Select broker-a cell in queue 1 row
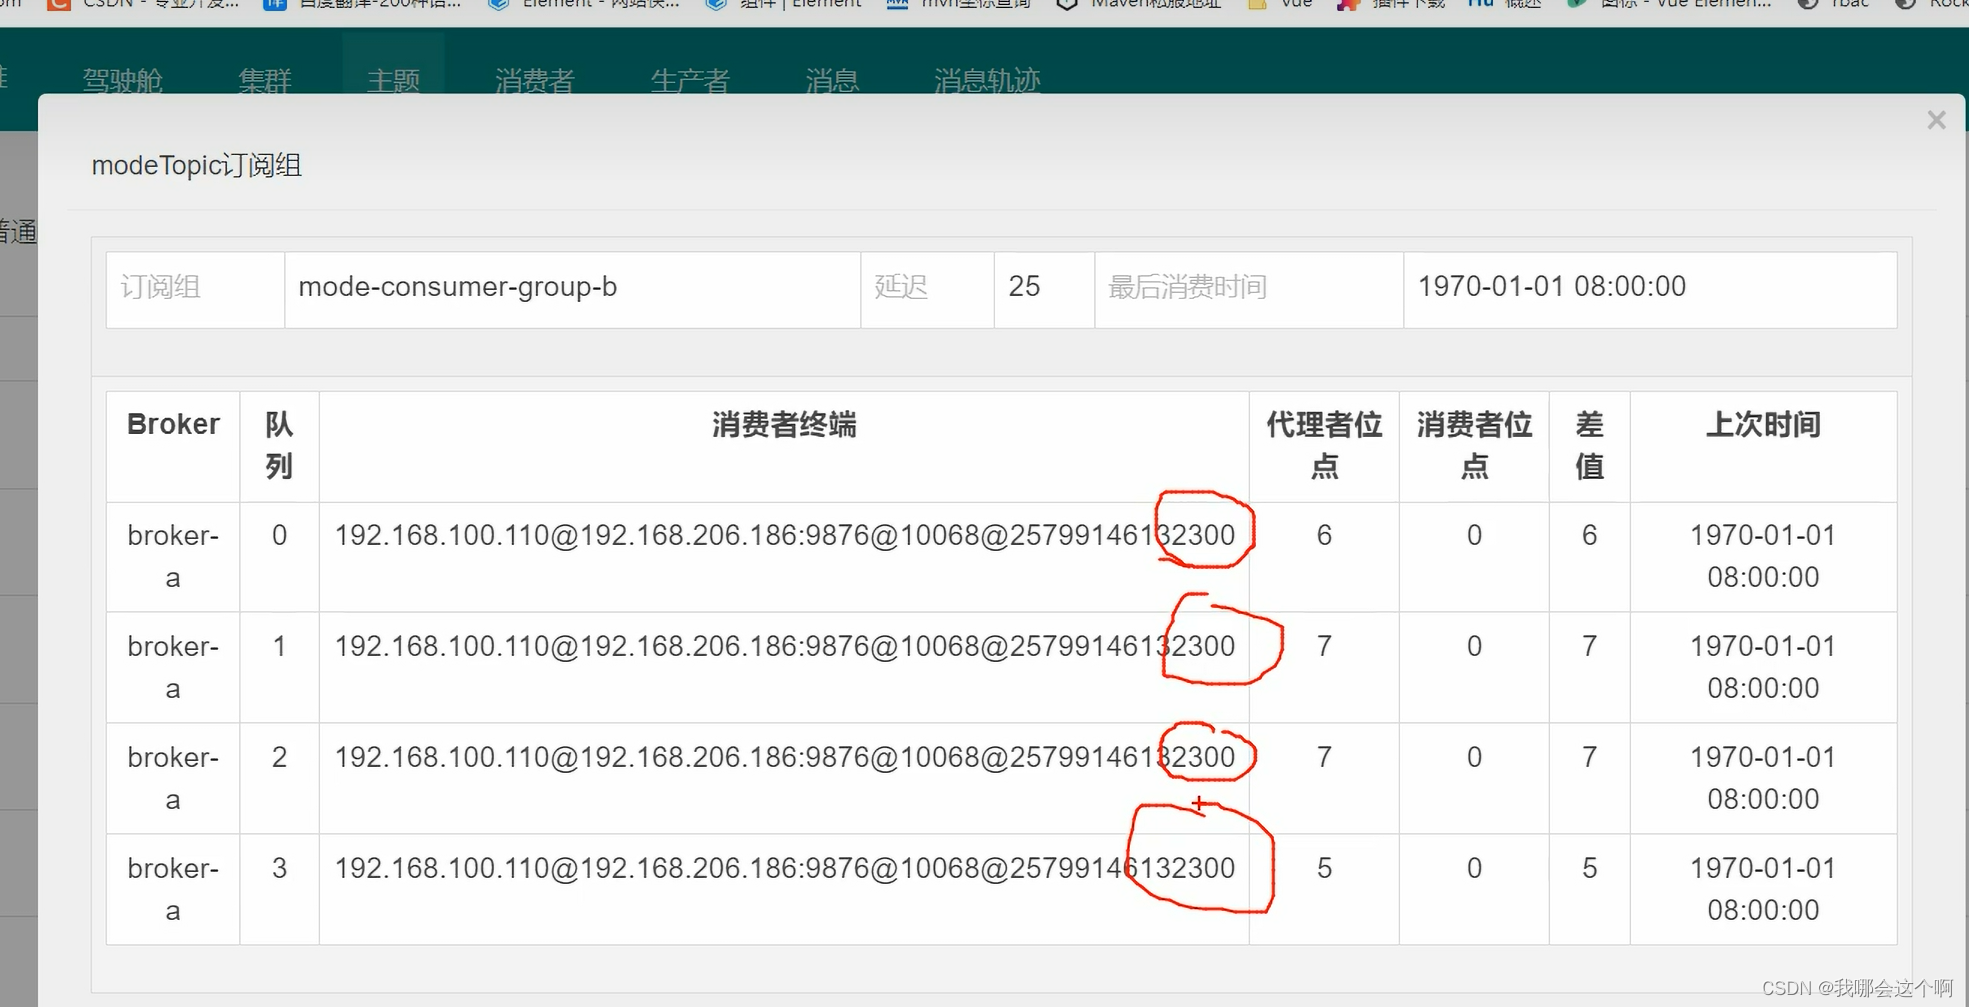1969x1007 pixels. pos(173,668)
